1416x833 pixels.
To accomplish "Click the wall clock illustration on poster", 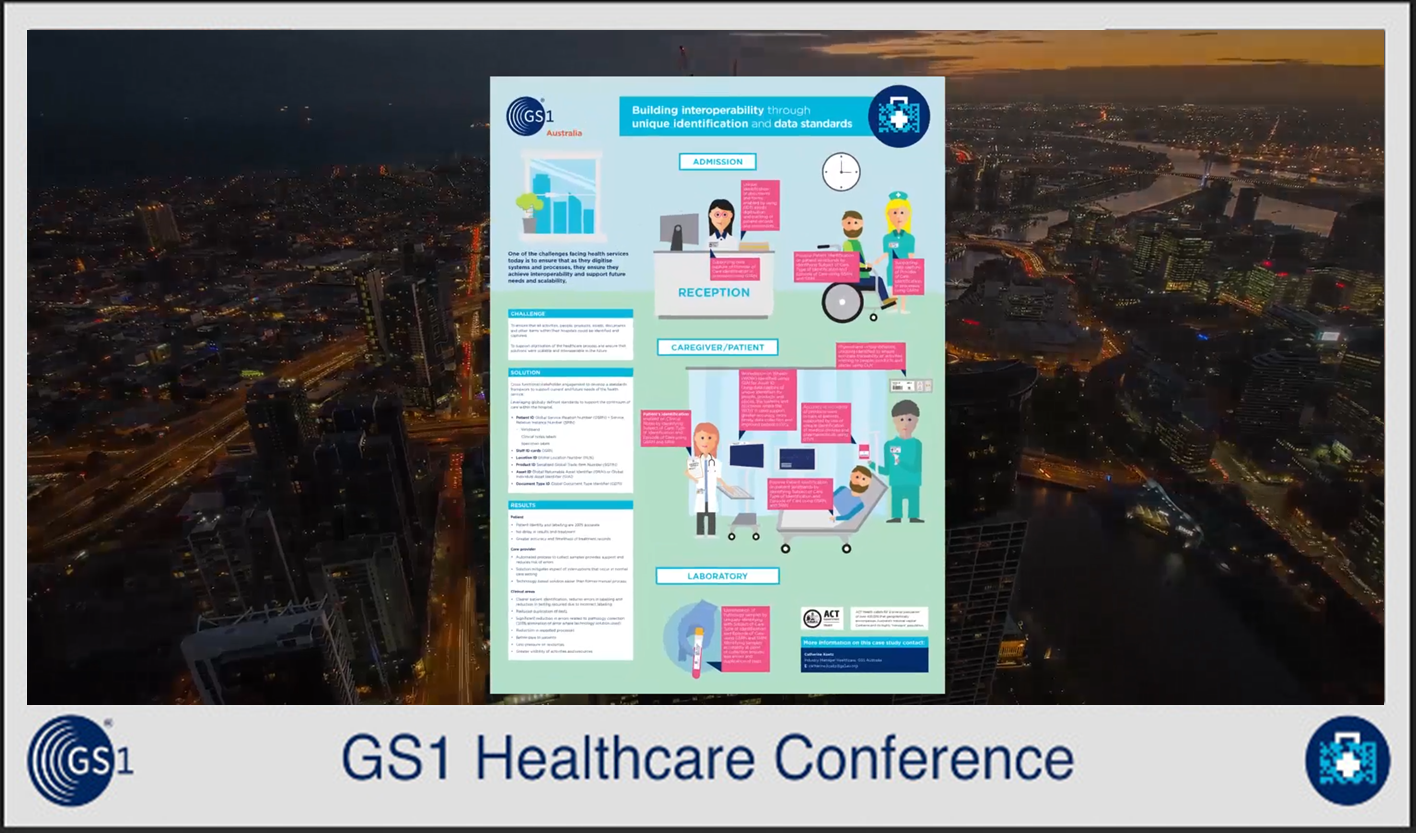I will coord(841,172).
